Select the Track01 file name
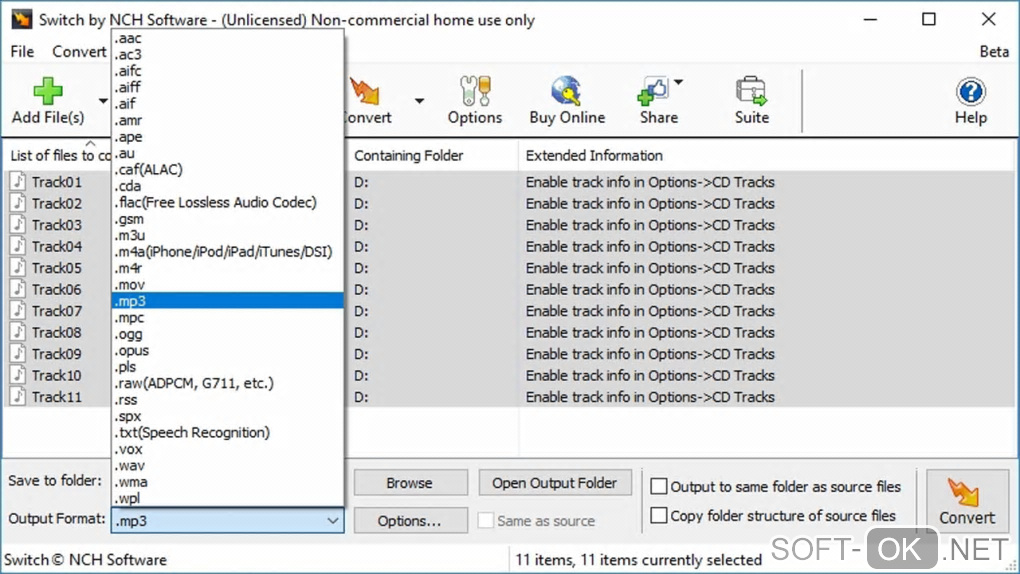 click(x=57, y=182)
